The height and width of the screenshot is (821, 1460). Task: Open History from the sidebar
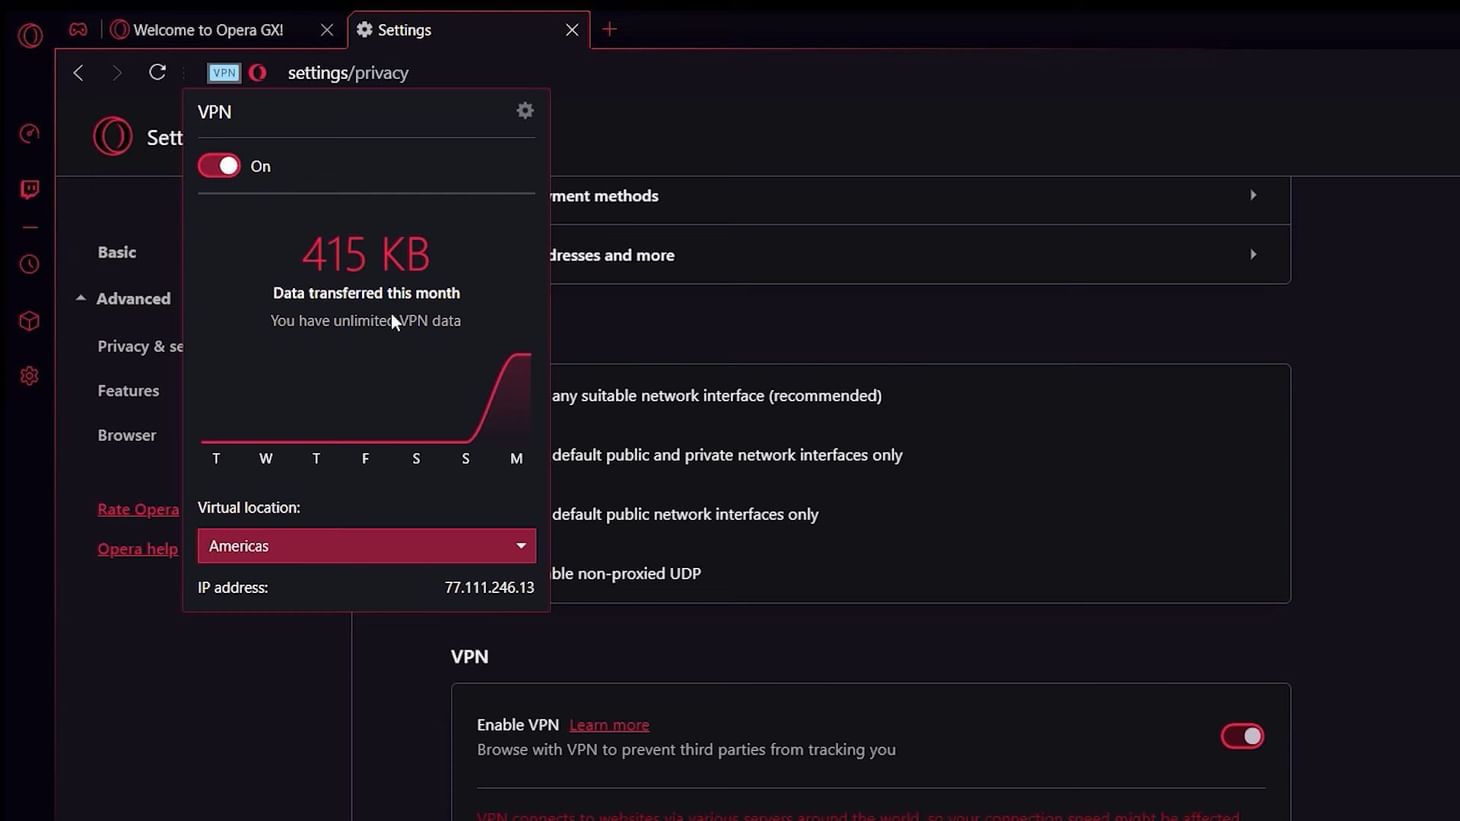(x=29, y=263)
